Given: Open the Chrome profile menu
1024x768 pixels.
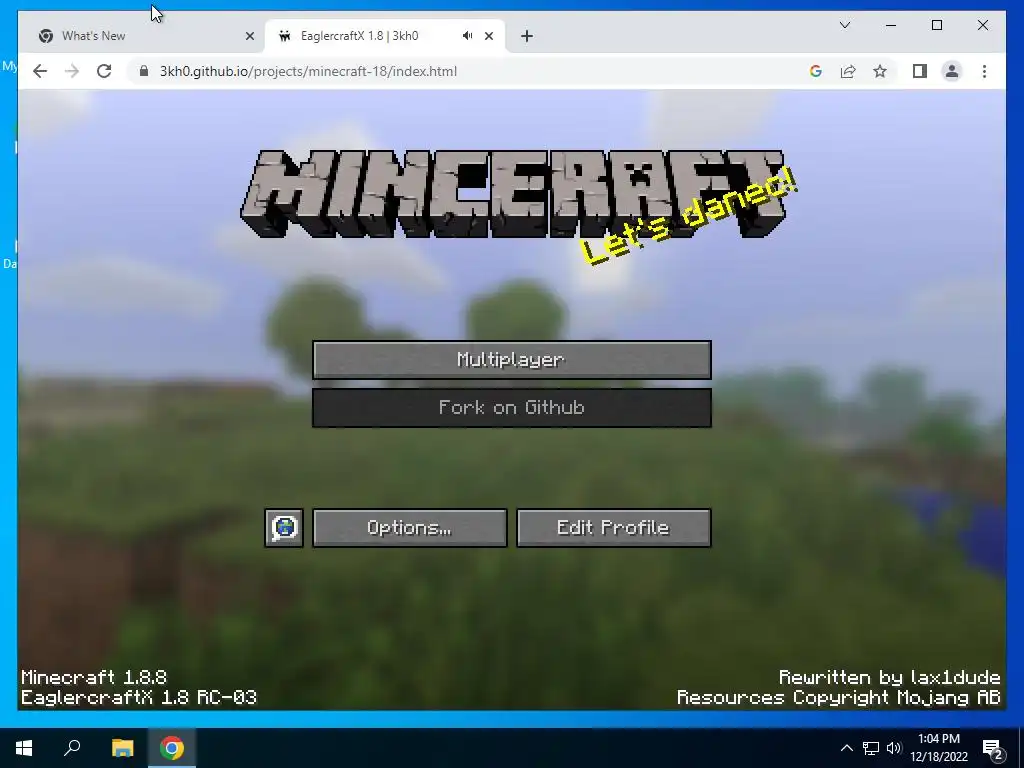Looking at the screenshot, I should 952,71.
